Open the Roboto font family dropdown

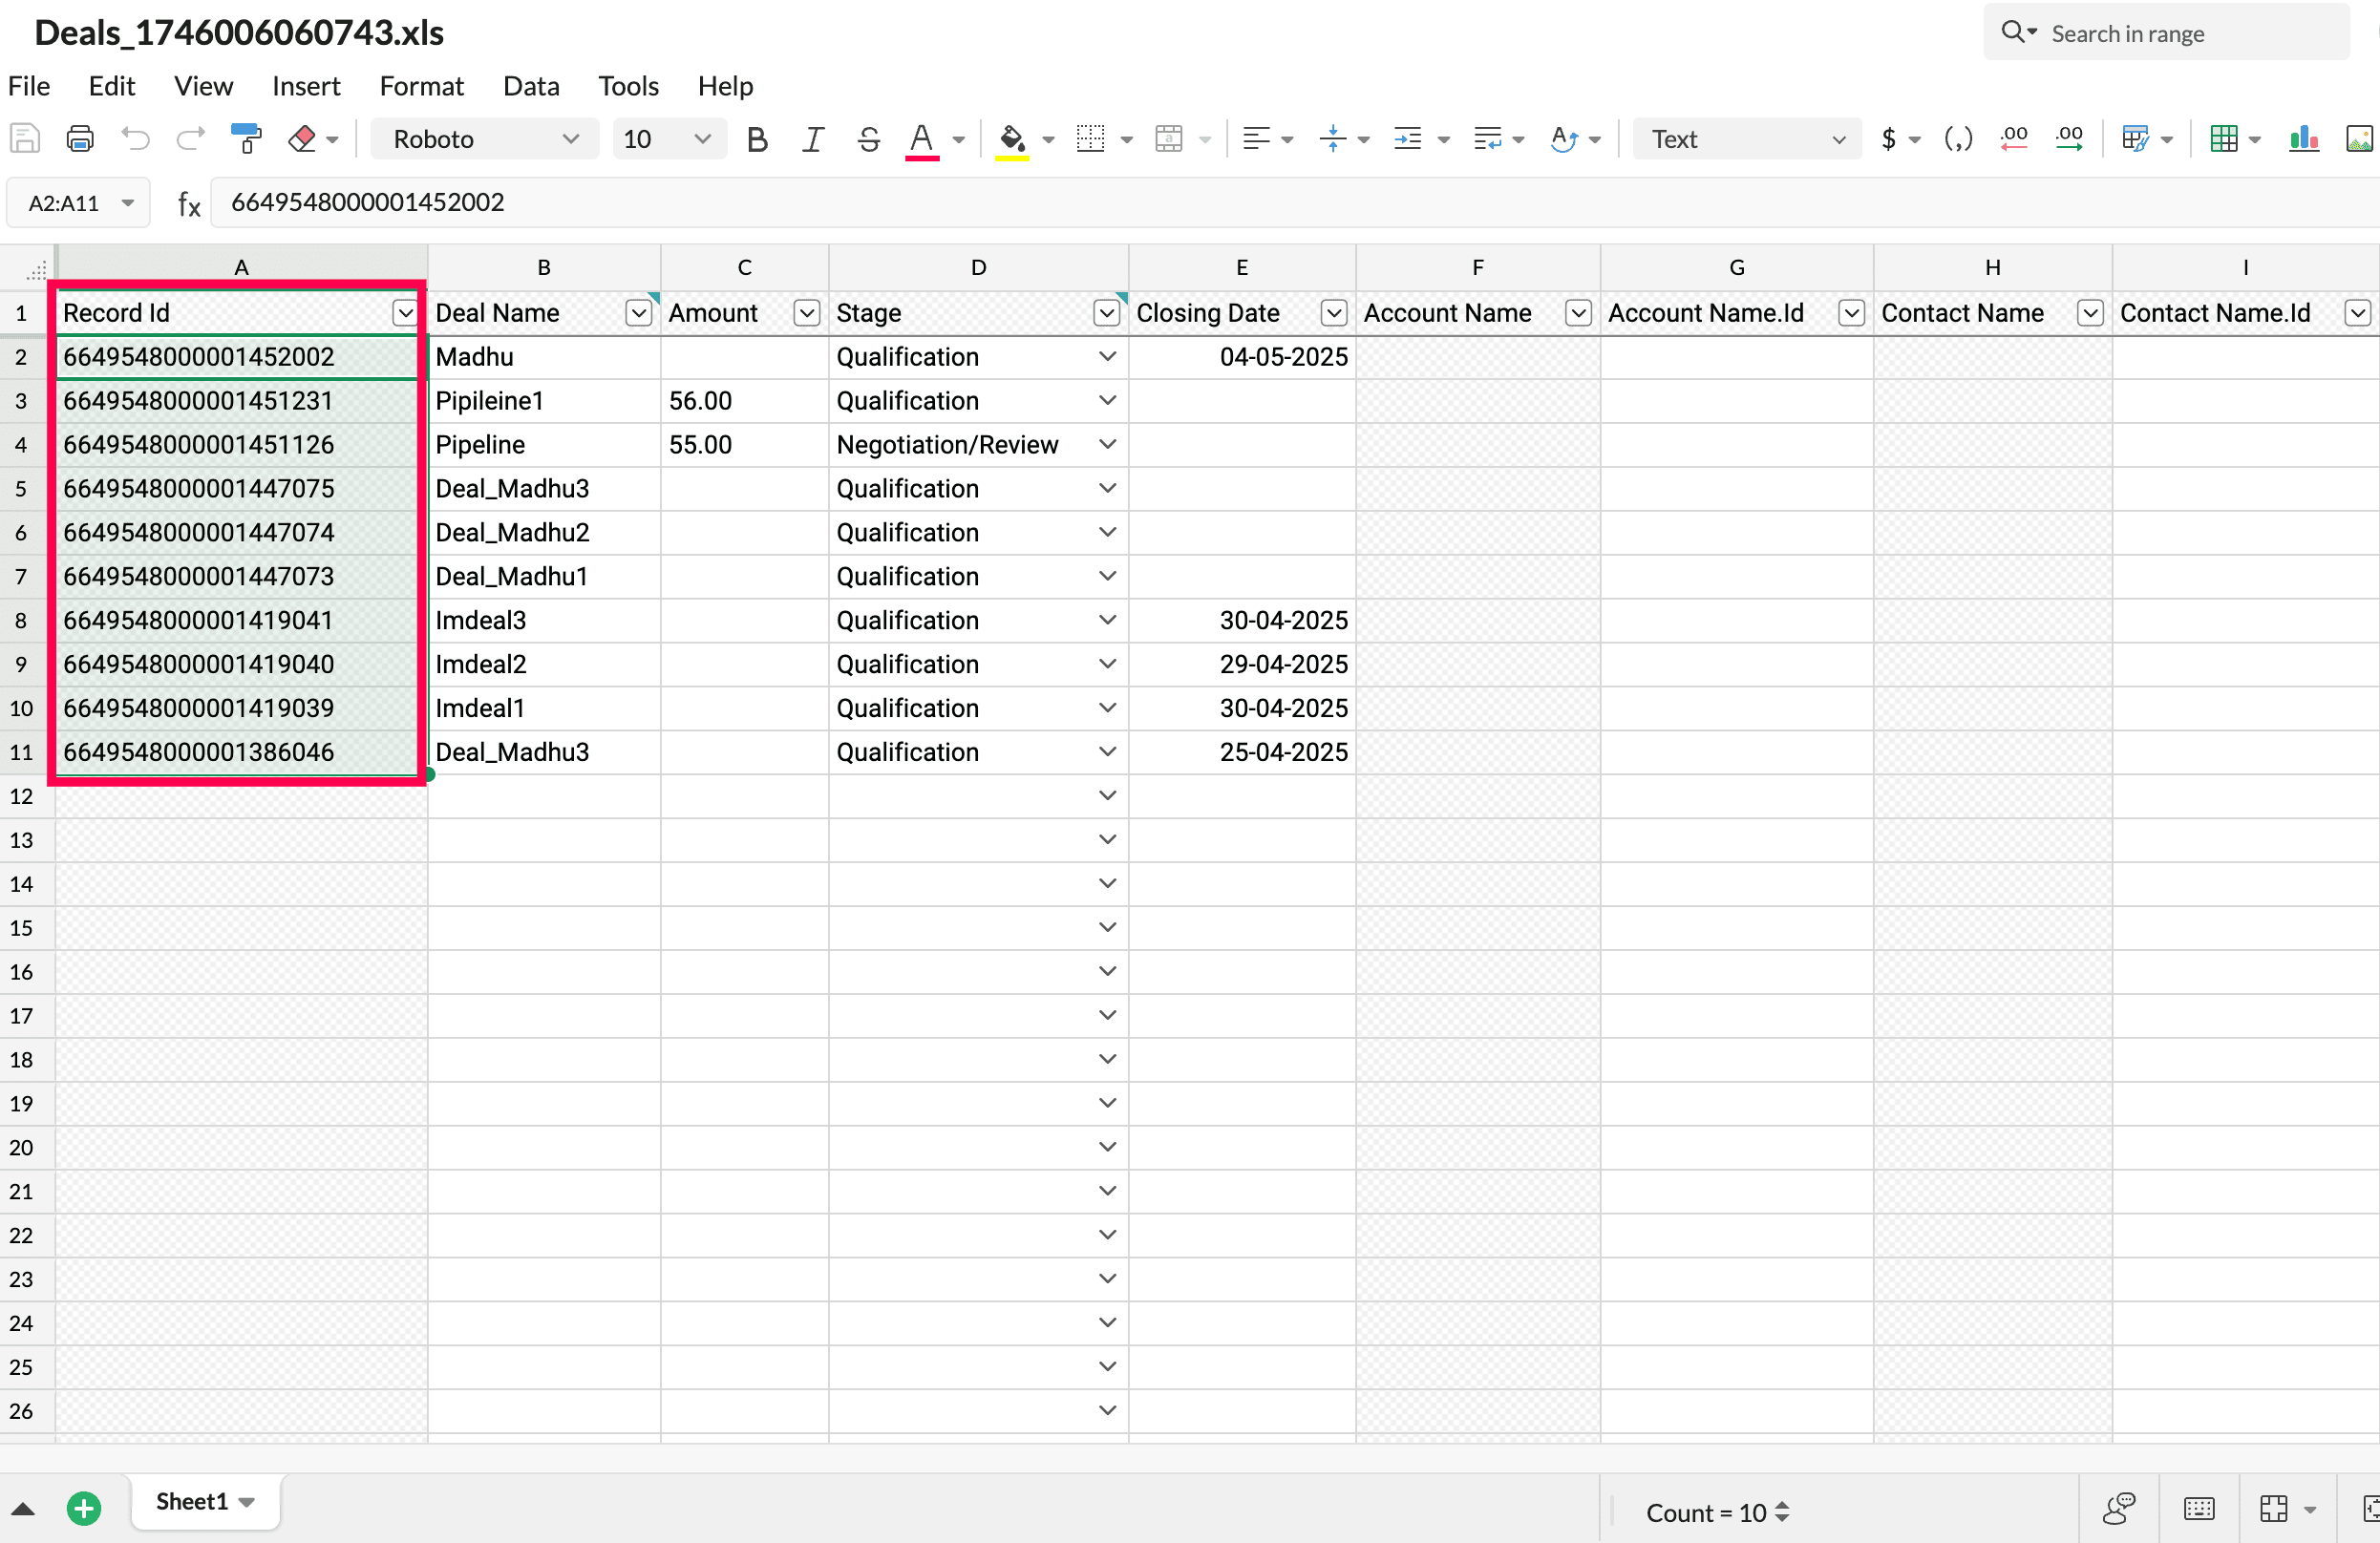(x=484, y=139)
